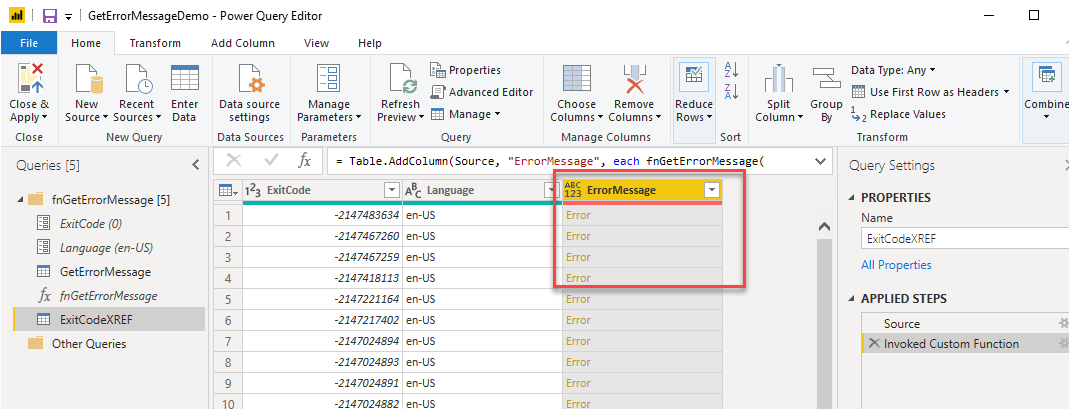Expand the formula bar
1069x409 pixels.
[820, 161]
